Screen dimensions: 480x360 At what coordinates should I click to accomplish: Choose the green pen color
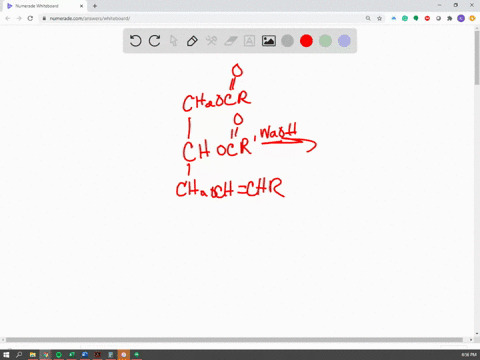tap(325, 41)
